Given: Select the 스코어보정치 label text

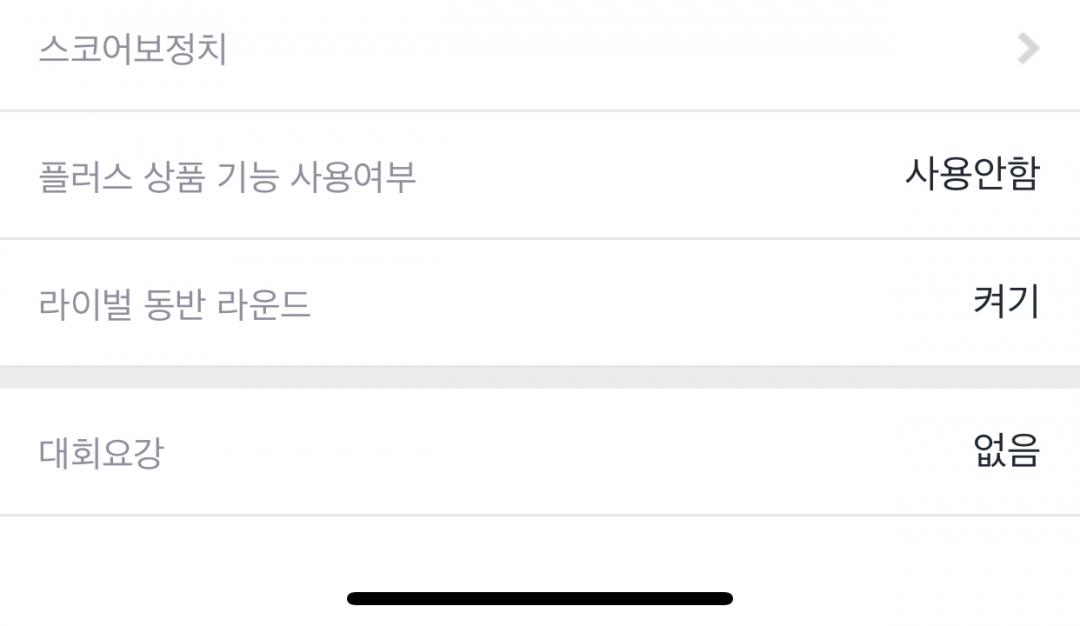Looking at the screenshot, I should click(133, 49).
